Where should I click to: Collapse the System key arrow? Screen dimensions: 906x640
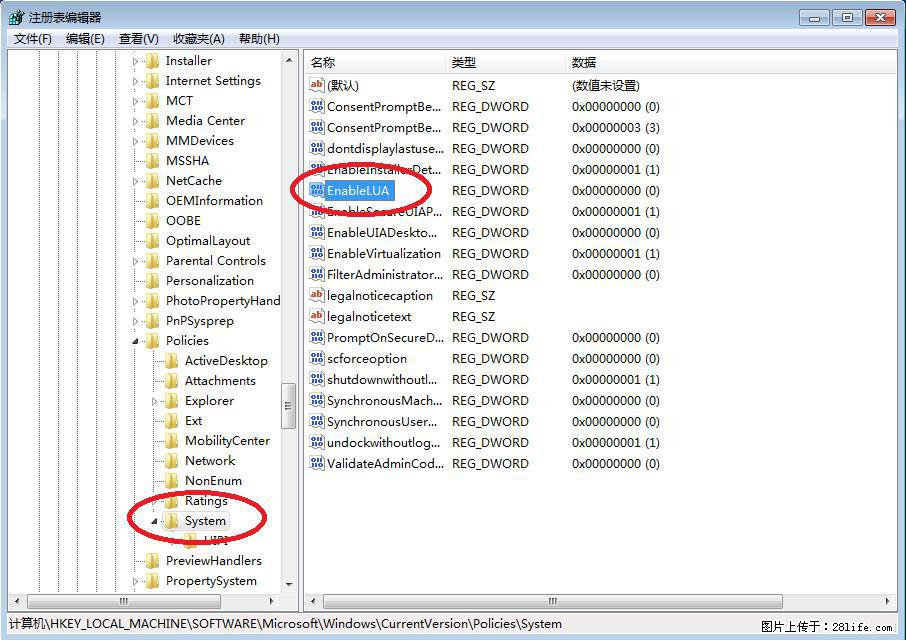(x=154, y=521)
